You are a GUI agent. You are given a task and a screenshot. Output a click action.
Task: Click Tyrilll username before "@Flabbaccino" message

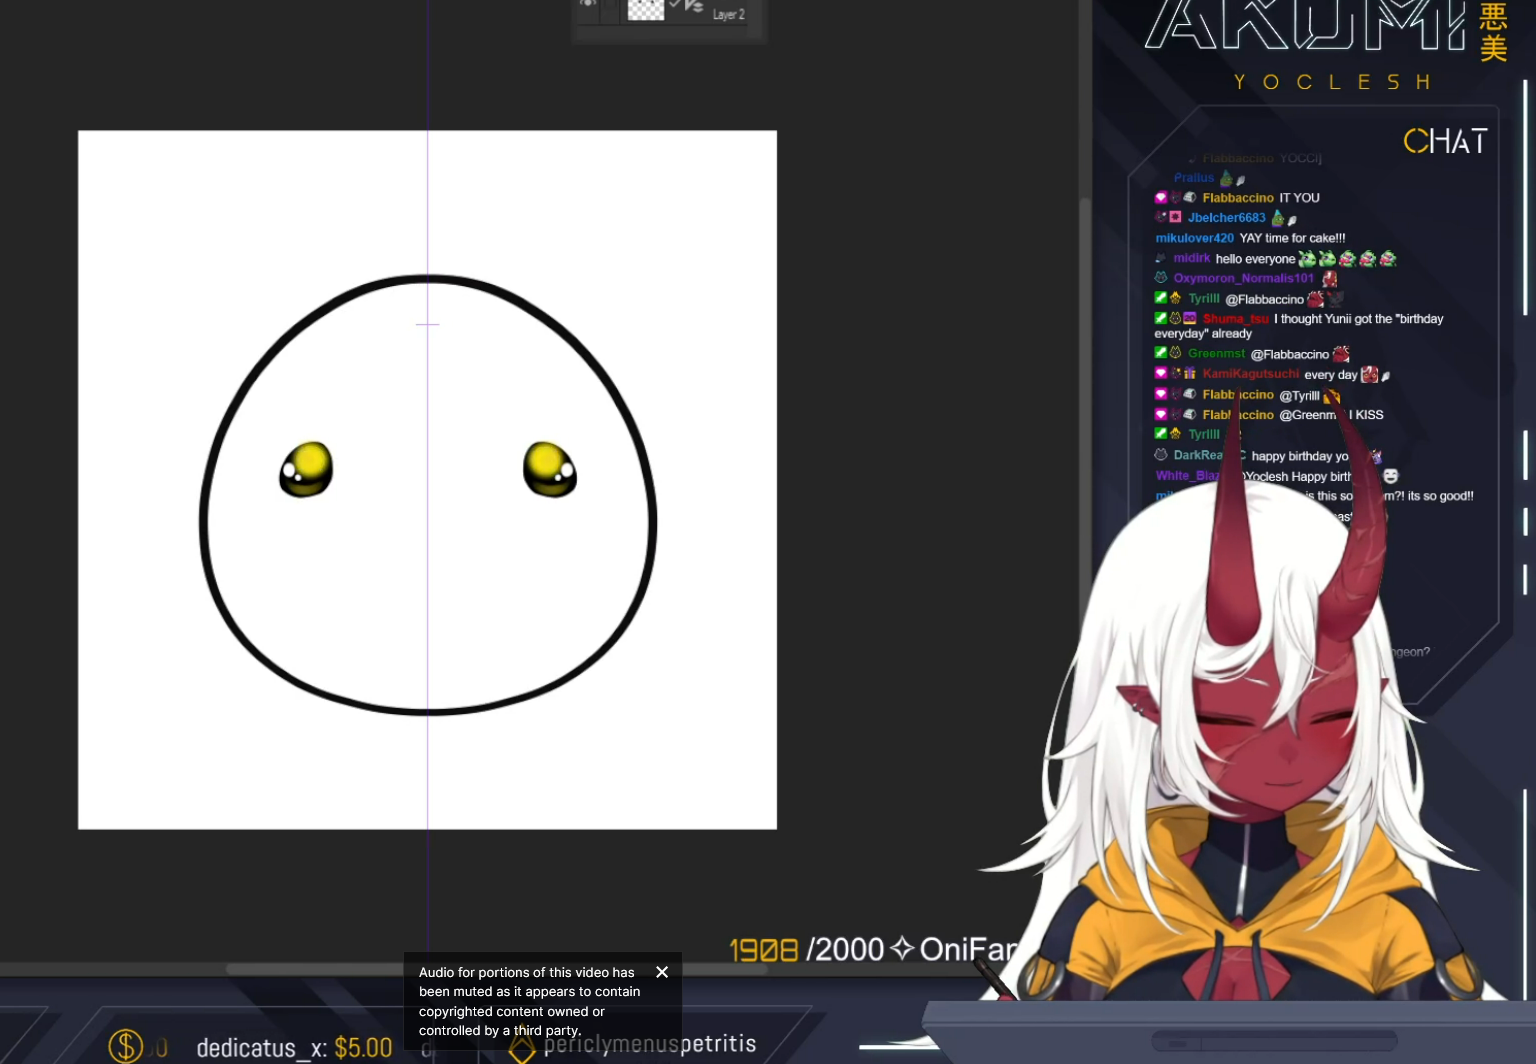point(1204,299)
